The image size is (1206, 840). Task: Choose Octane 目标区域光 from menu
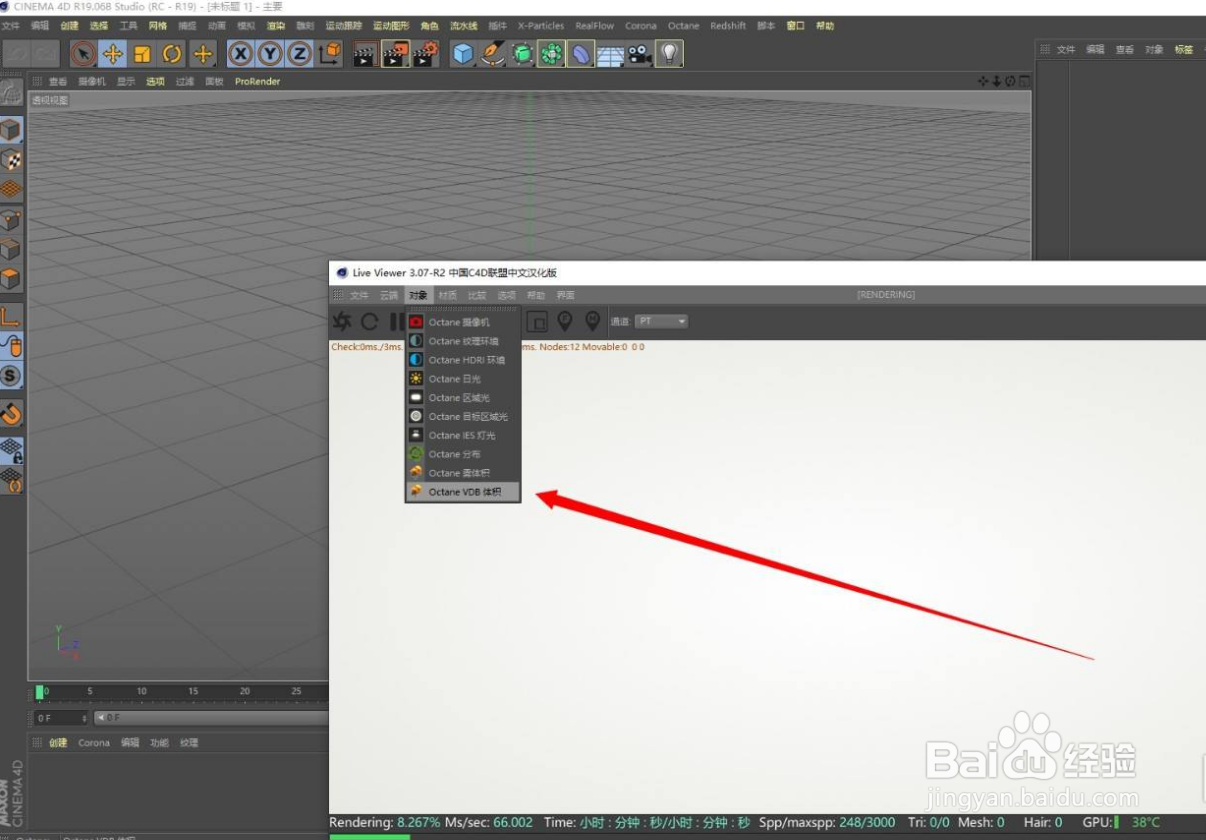[x=463, y=416]
